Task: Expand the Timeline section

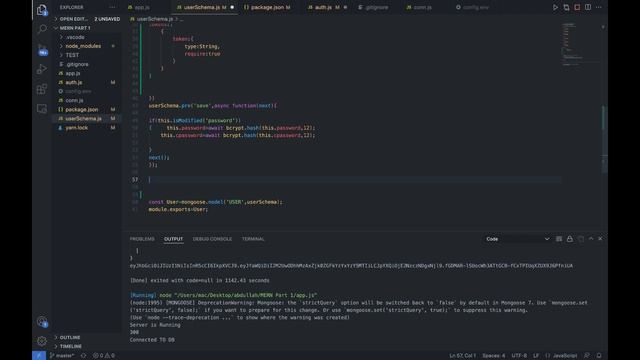Action: pos(88,346)
